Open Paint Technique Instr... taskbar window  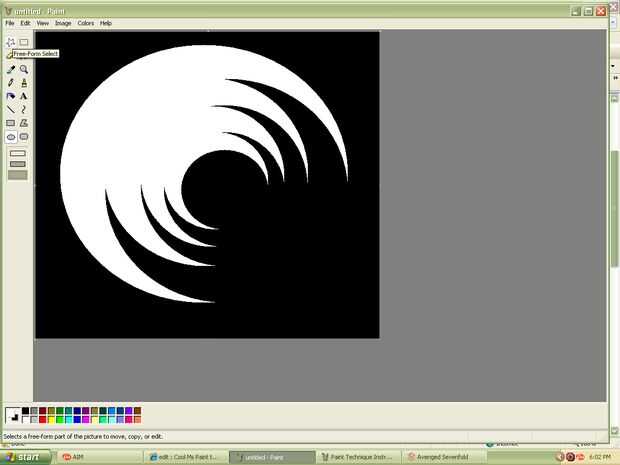pyautogui.click(x=359, y=457)
